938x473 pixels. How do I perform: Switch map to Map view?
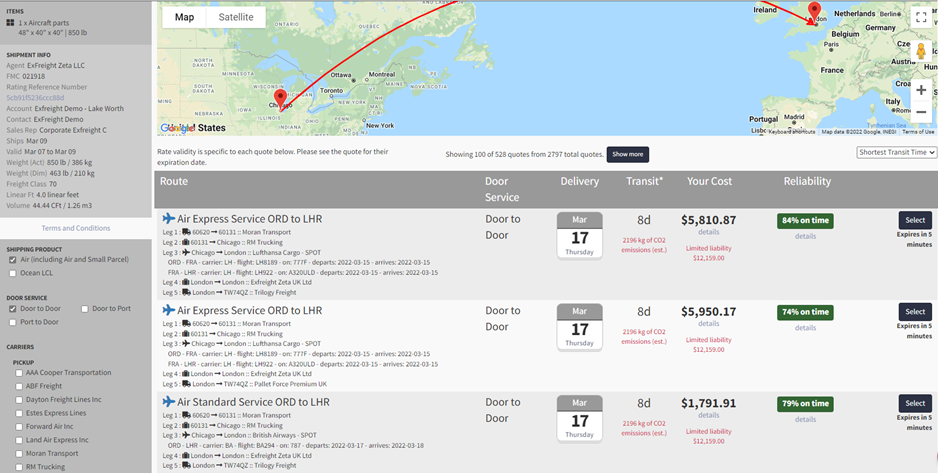(184, 17)
